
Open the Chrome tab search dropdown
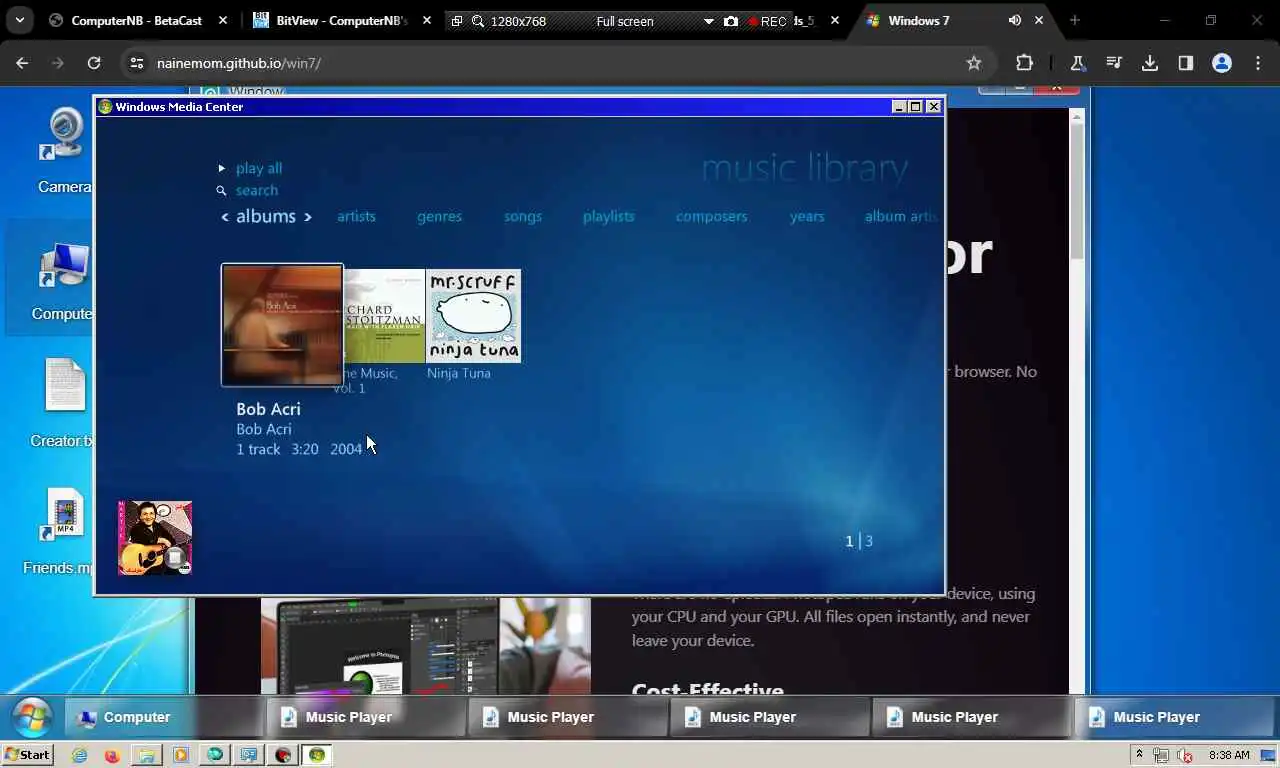20,20
